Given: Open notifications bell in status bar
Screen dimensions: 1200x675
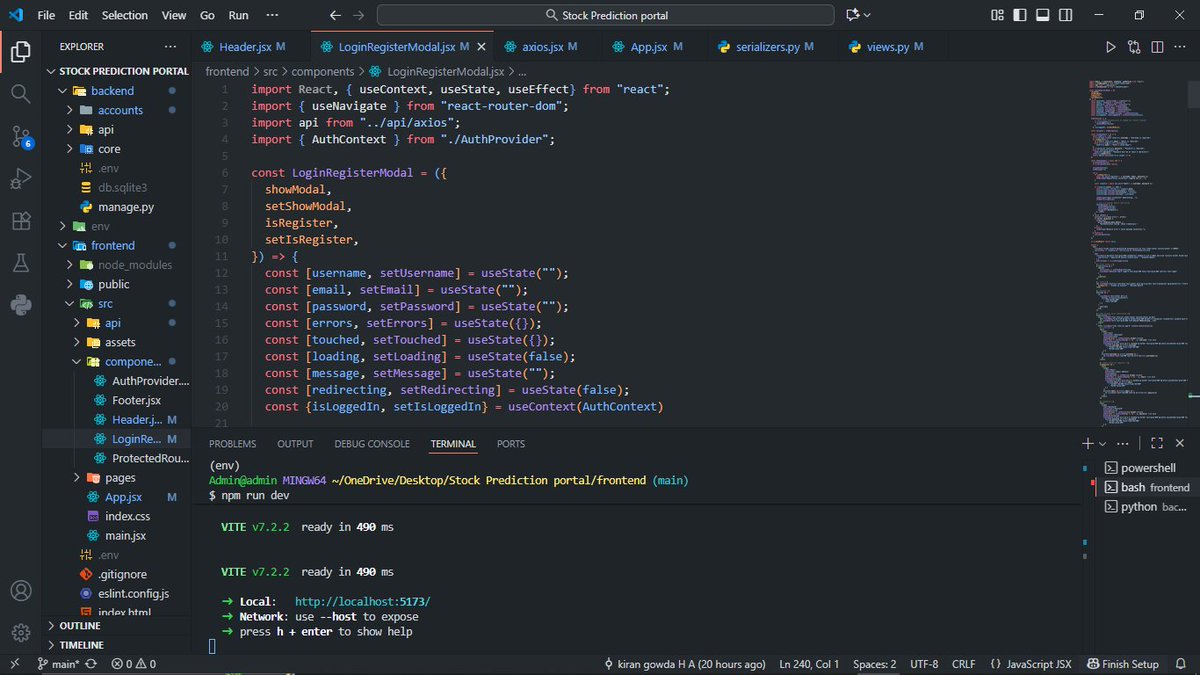Looking at the screenshot, I should [x=1179, y=664].
